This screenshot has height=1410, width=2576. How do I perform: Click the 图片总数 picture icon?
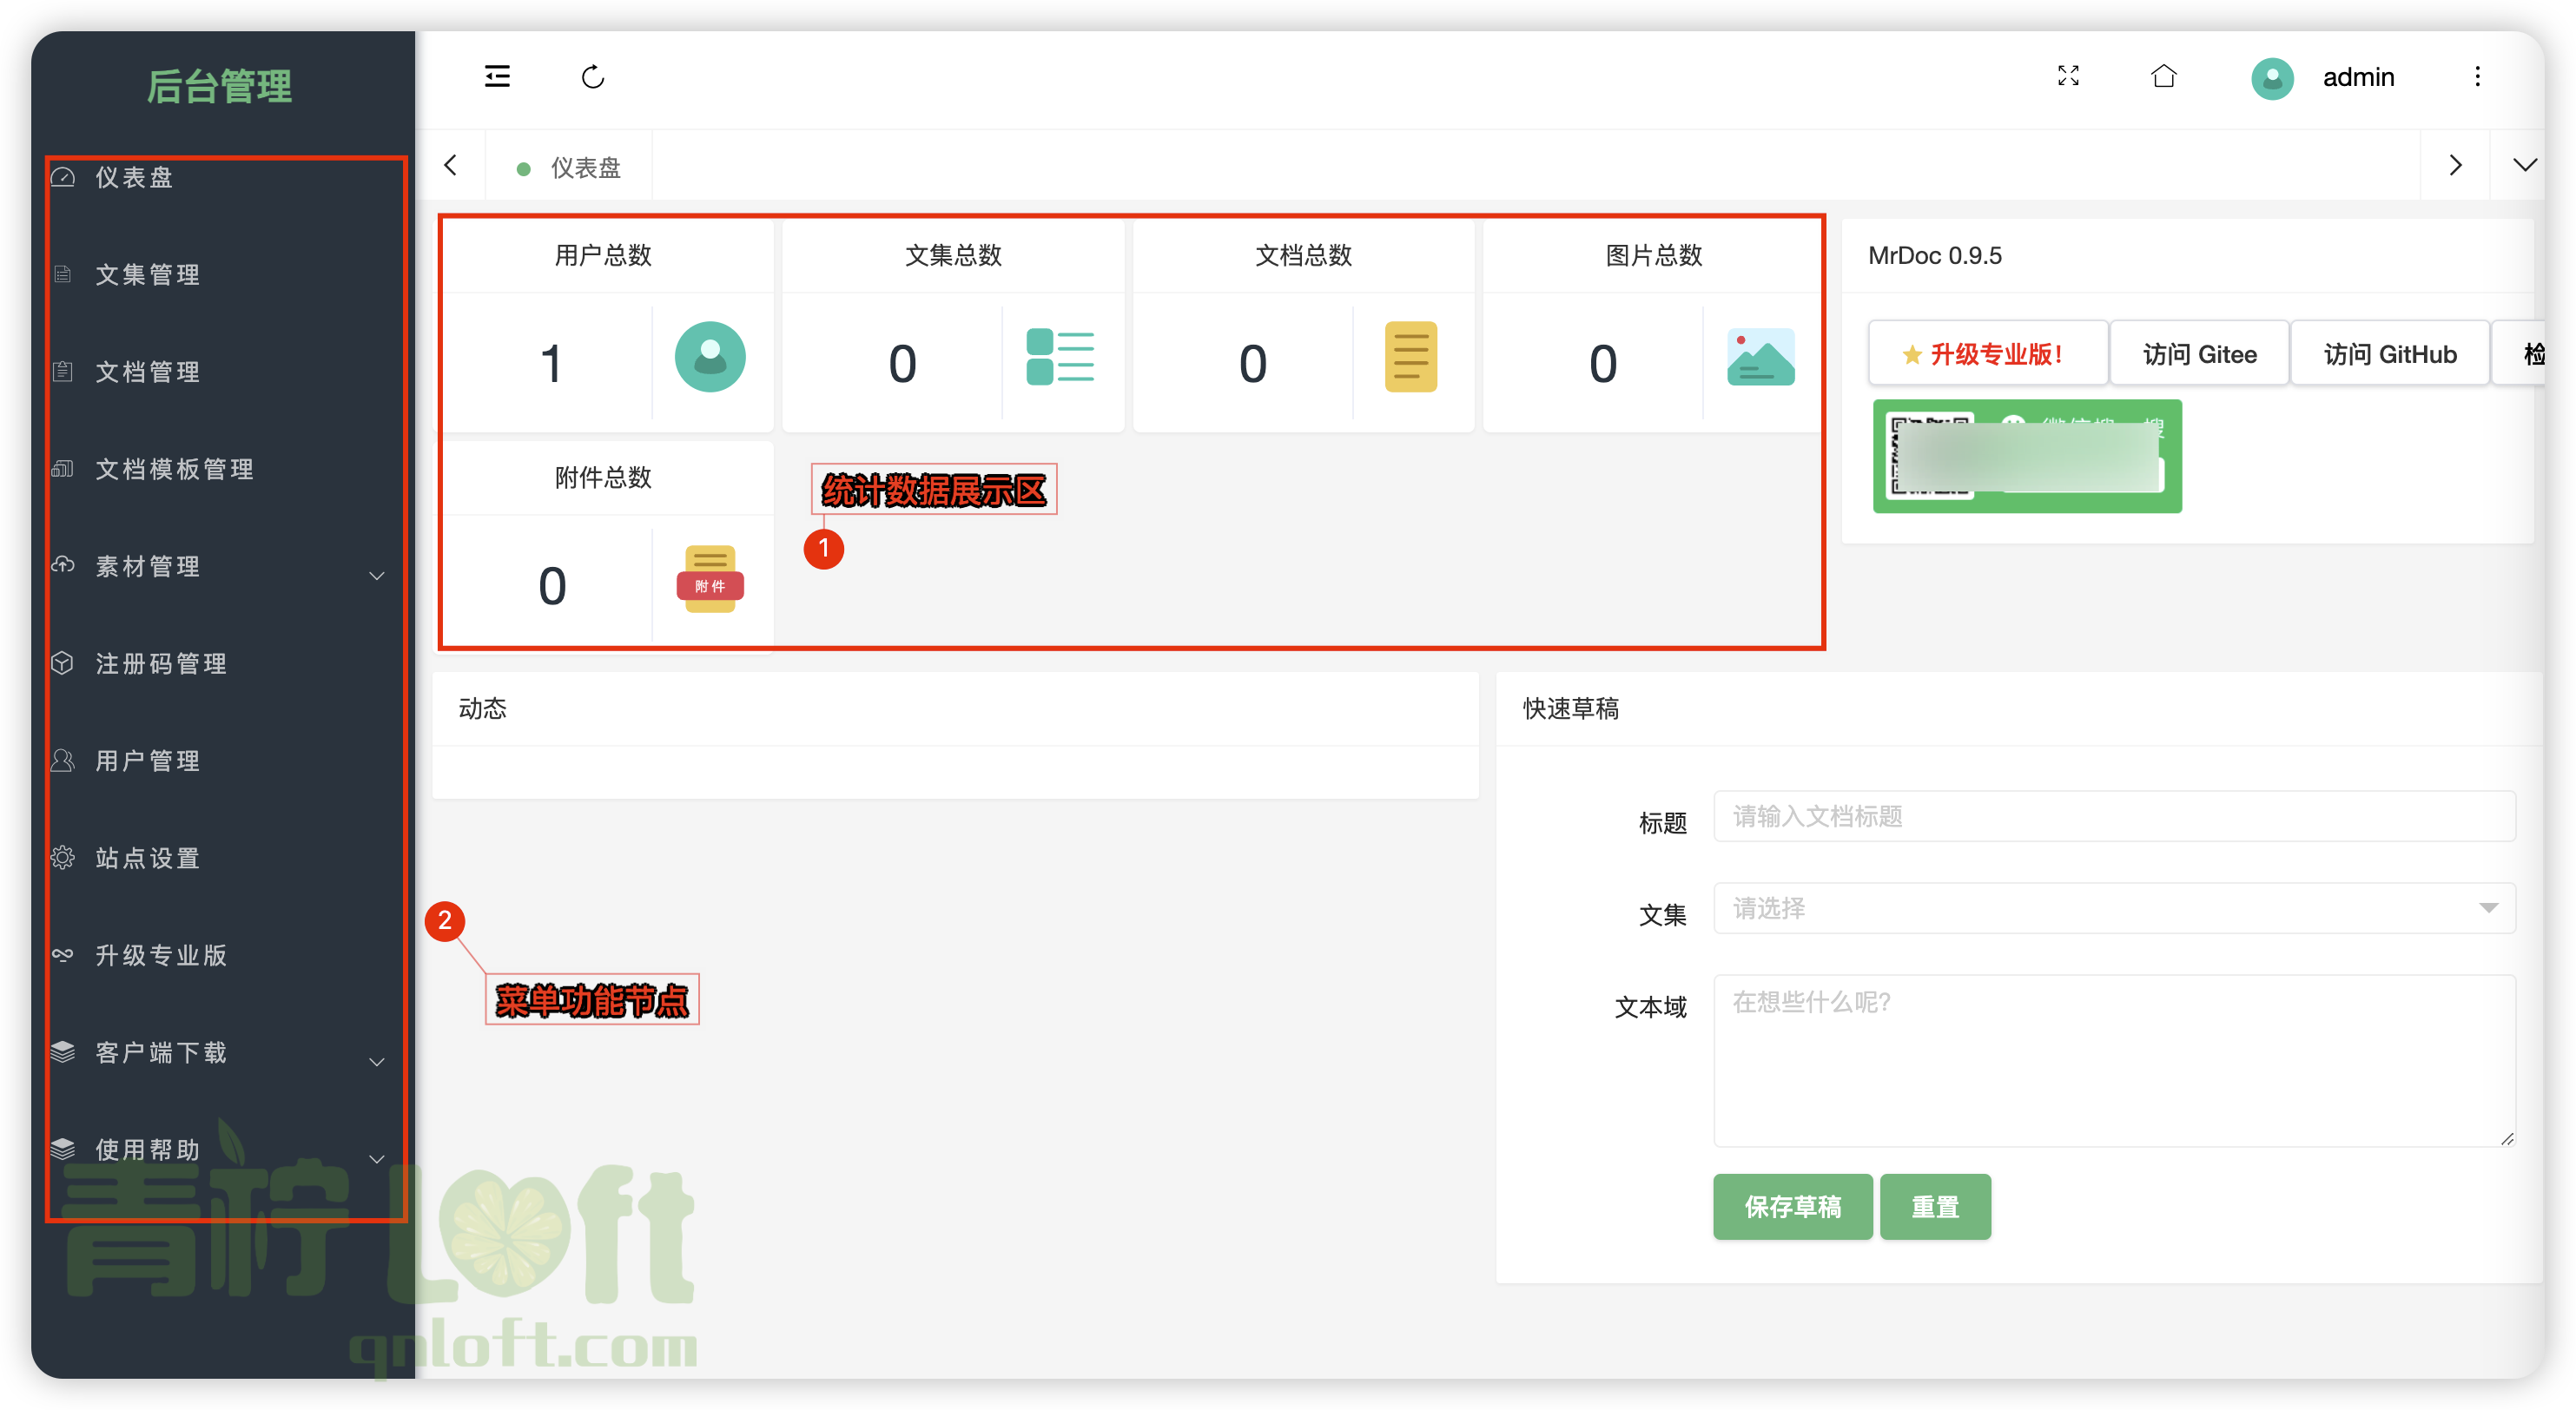1760,357
